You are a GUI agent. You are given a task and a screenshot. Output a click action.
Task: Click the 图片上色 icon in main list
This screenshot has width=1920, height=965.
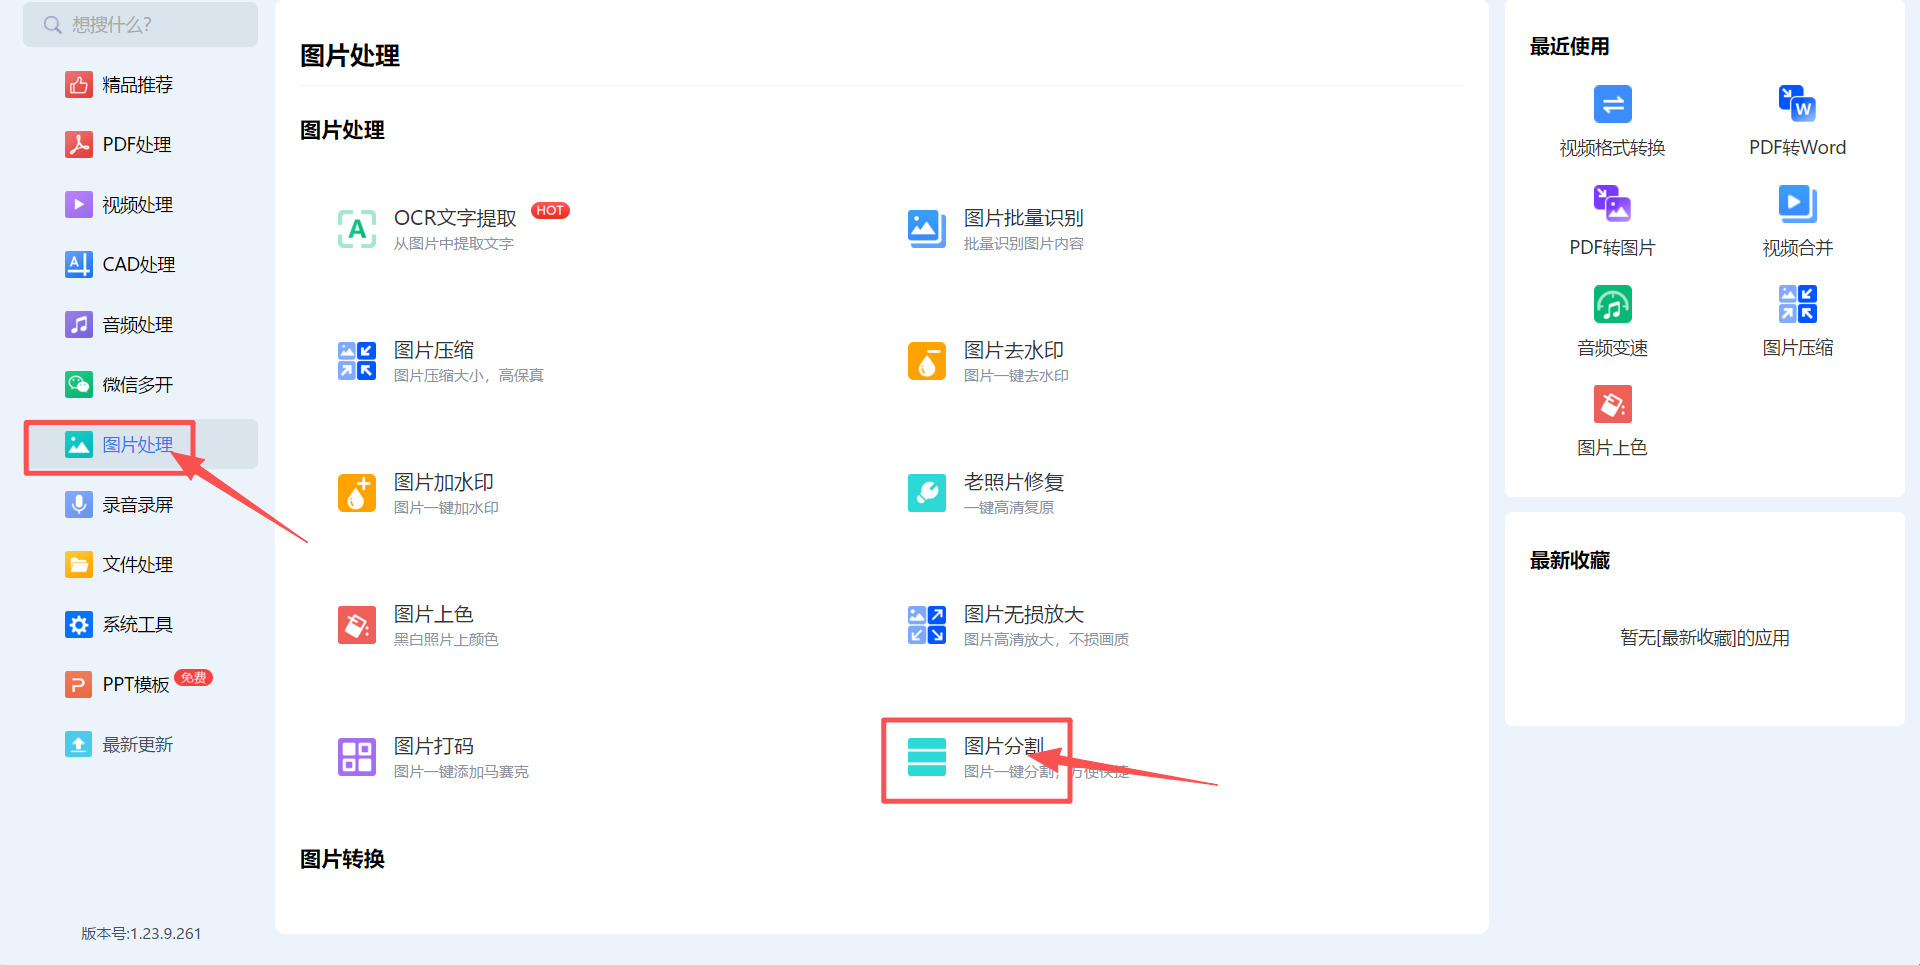click(357, 625)
